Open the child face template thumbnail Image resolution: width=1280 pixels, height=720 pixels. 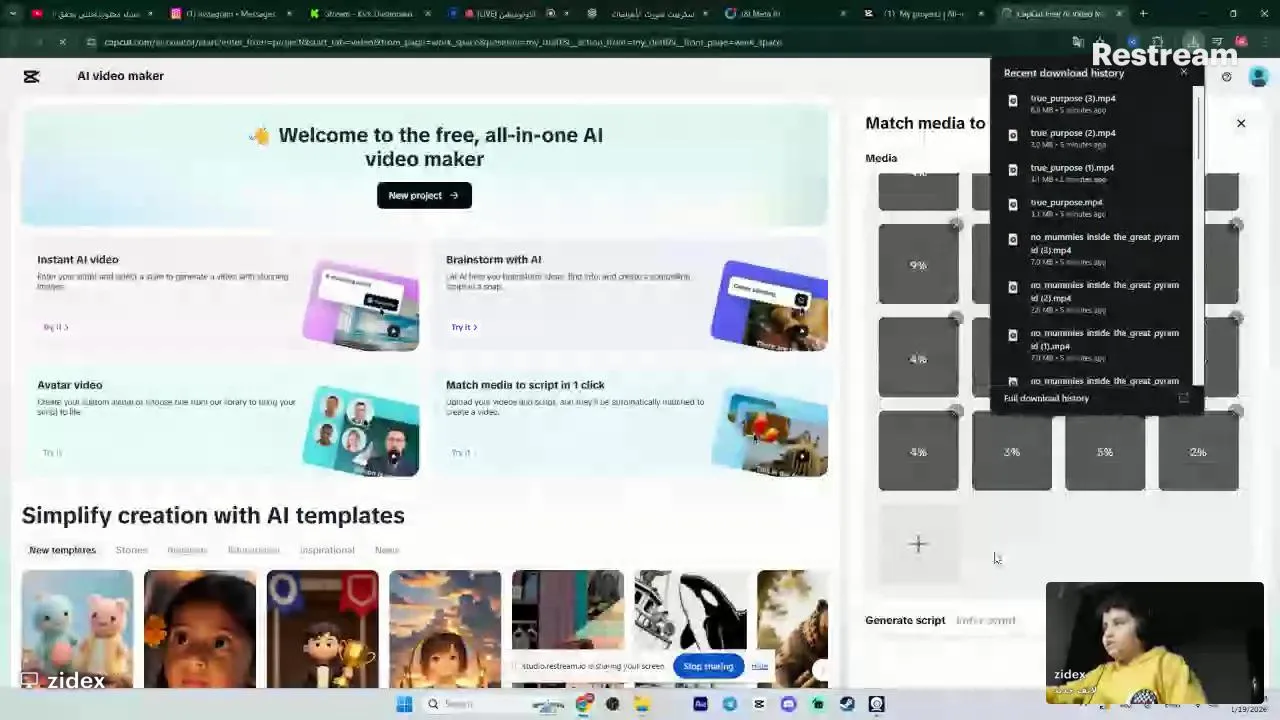[x=200, y=629]
